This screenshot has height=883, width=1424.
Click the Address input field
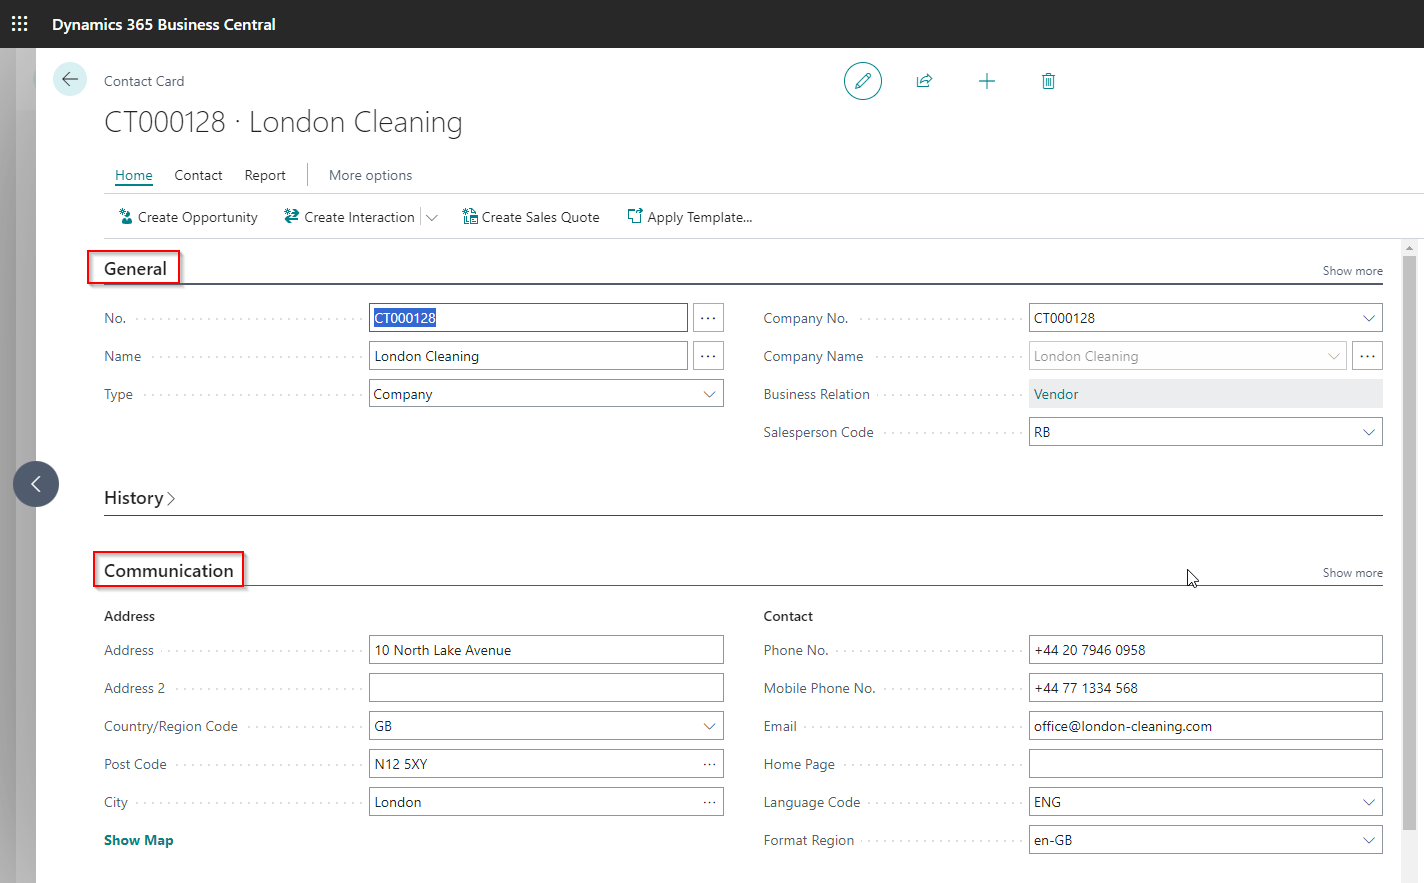point(546,650)
